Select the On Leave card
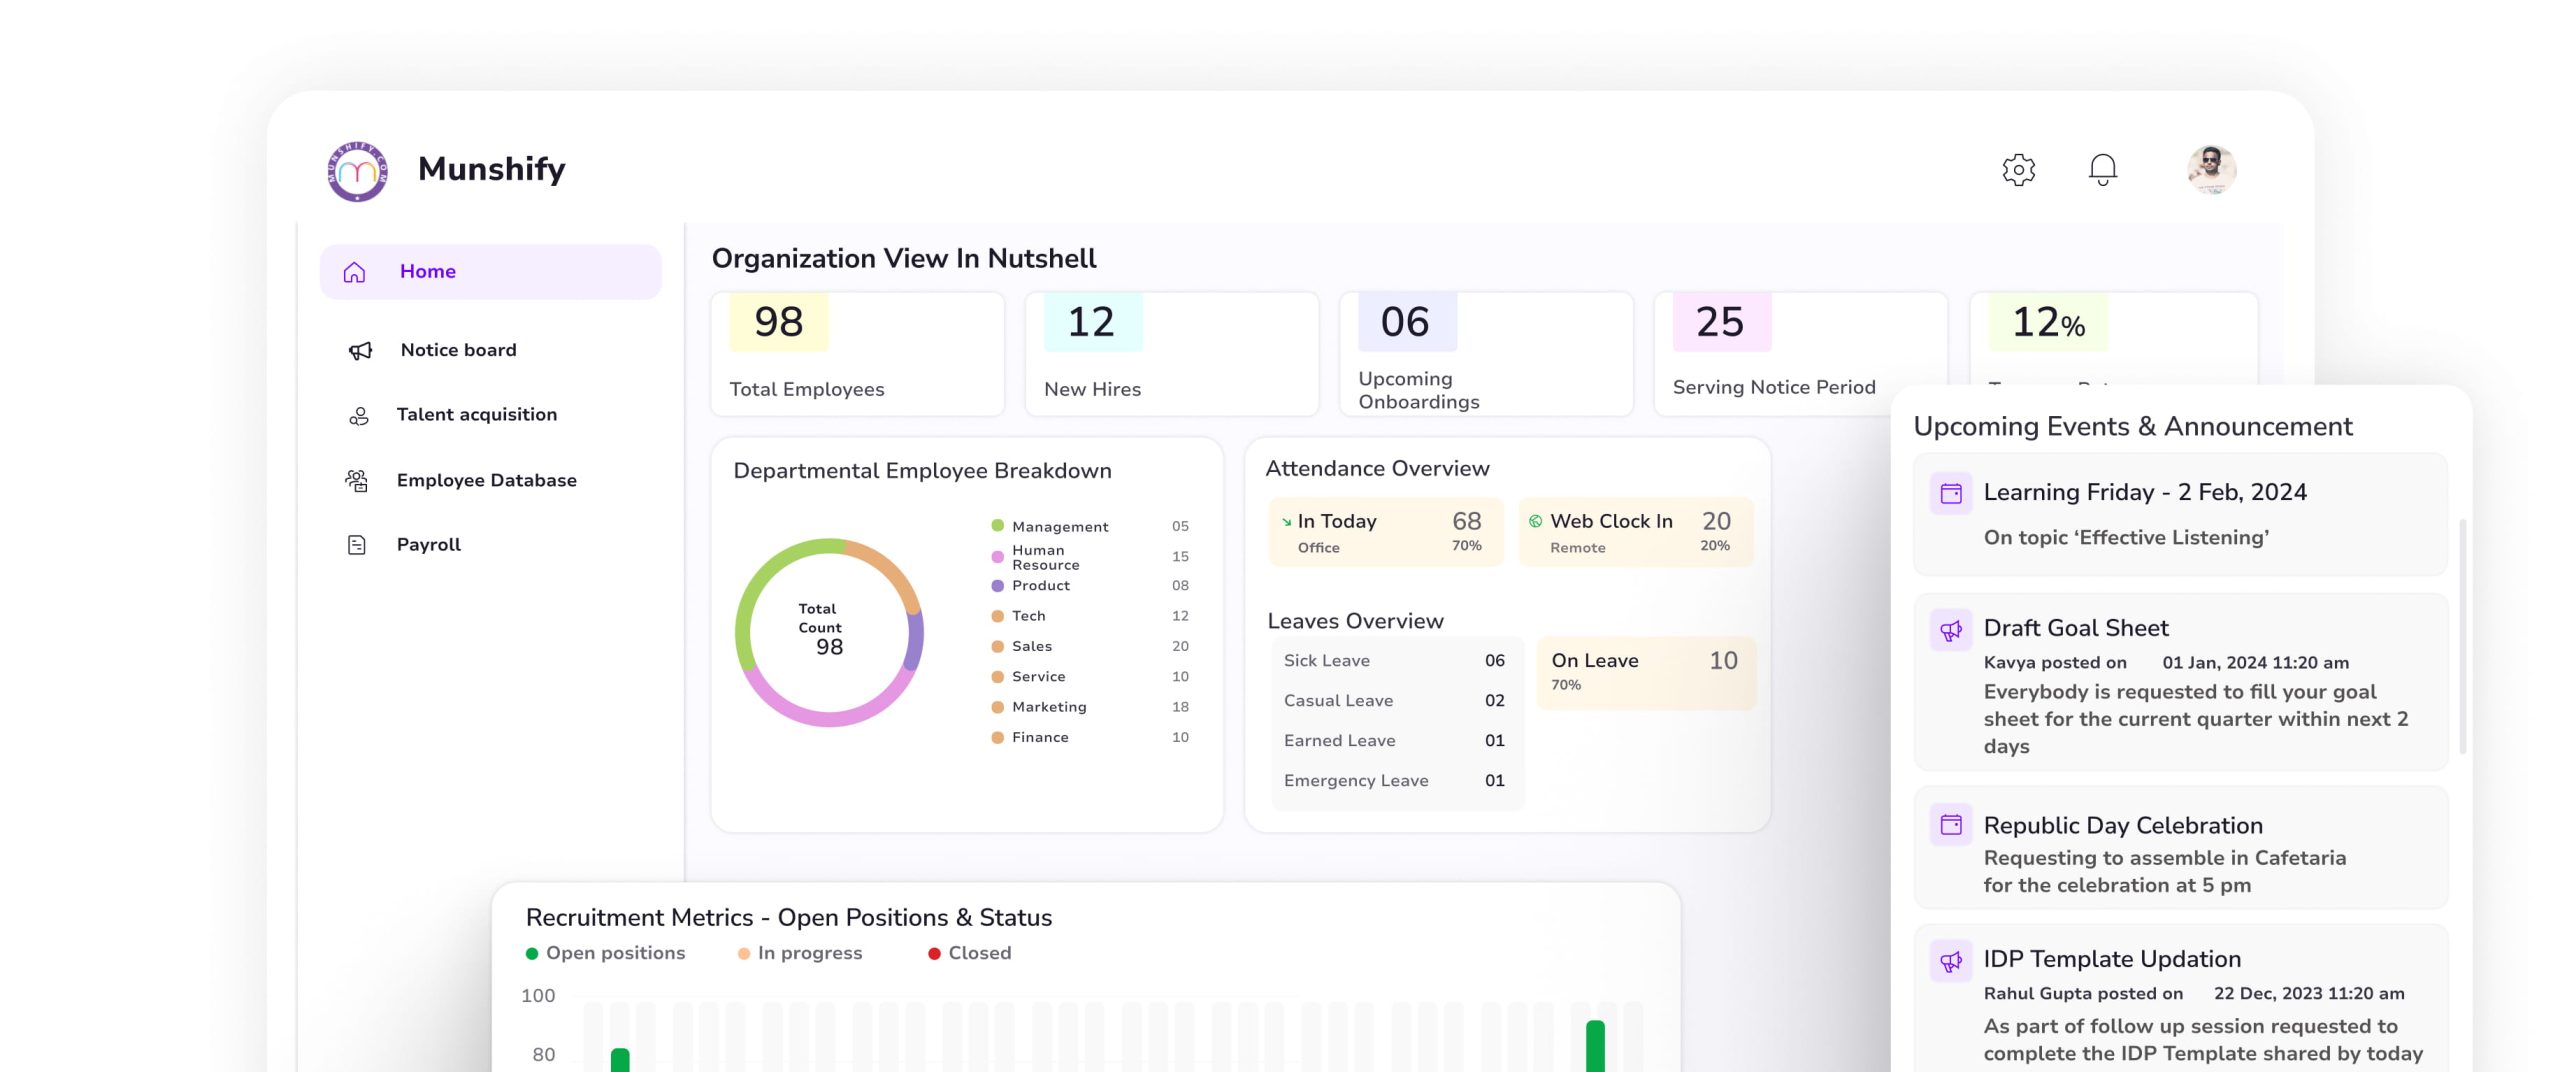Viewport: 2560px width, 1072px height. (x=1646, y=673)
